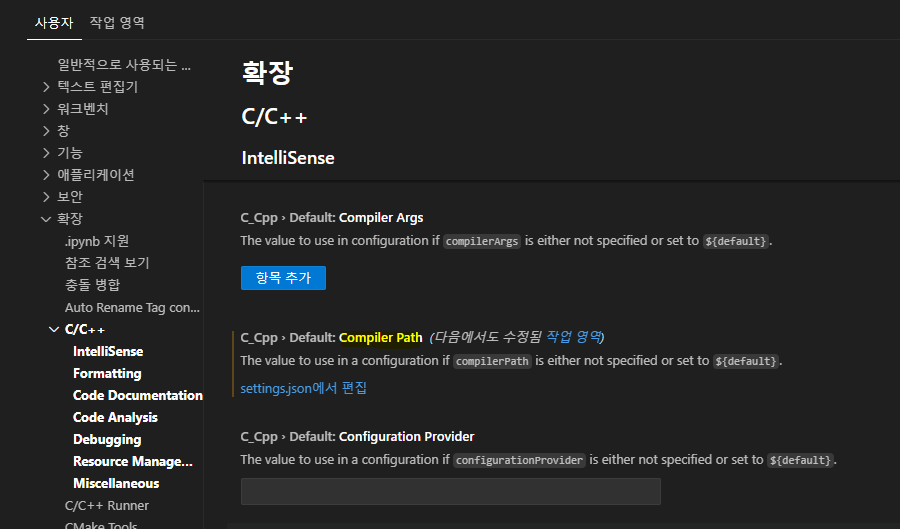The height and width of the screenshot is (529, 900).
Task: Click the 항목 추가 button
Action: tap(284, 278)
